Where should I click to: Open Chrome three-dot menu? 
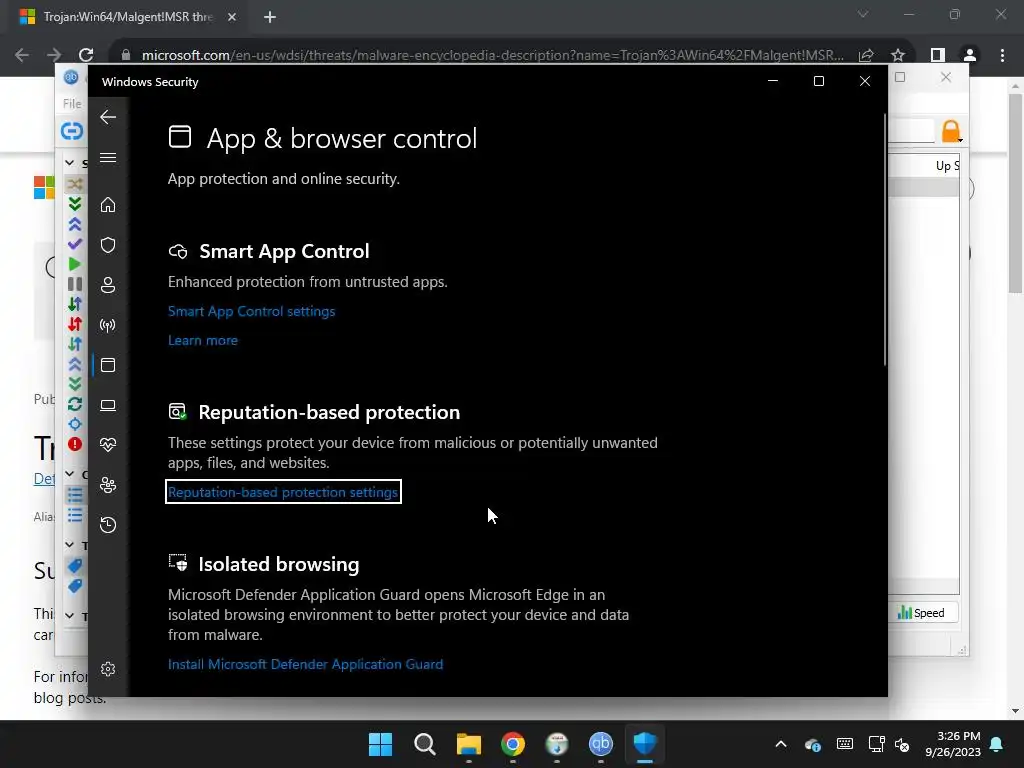[1002, 55]
